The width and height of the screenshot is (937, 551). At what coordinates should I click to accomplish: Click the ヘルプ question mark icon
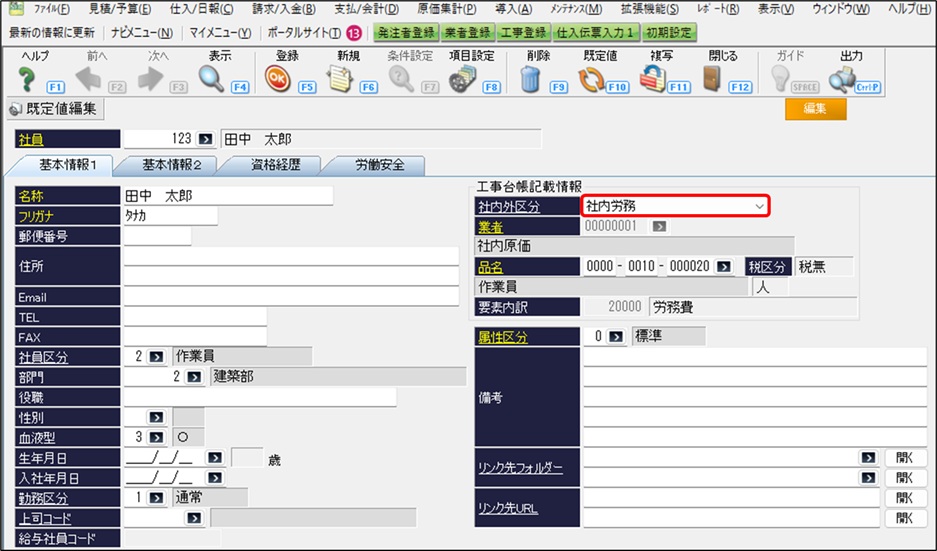(26, 80)
